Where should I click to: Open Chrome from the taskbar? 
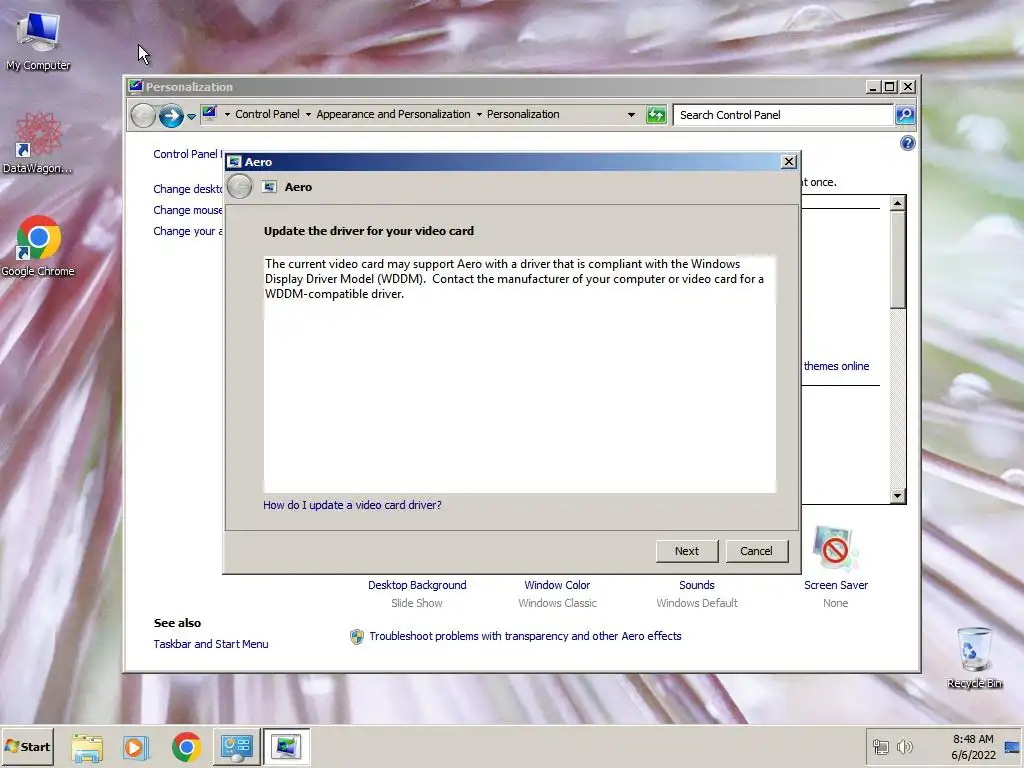(x=186, y=747)
